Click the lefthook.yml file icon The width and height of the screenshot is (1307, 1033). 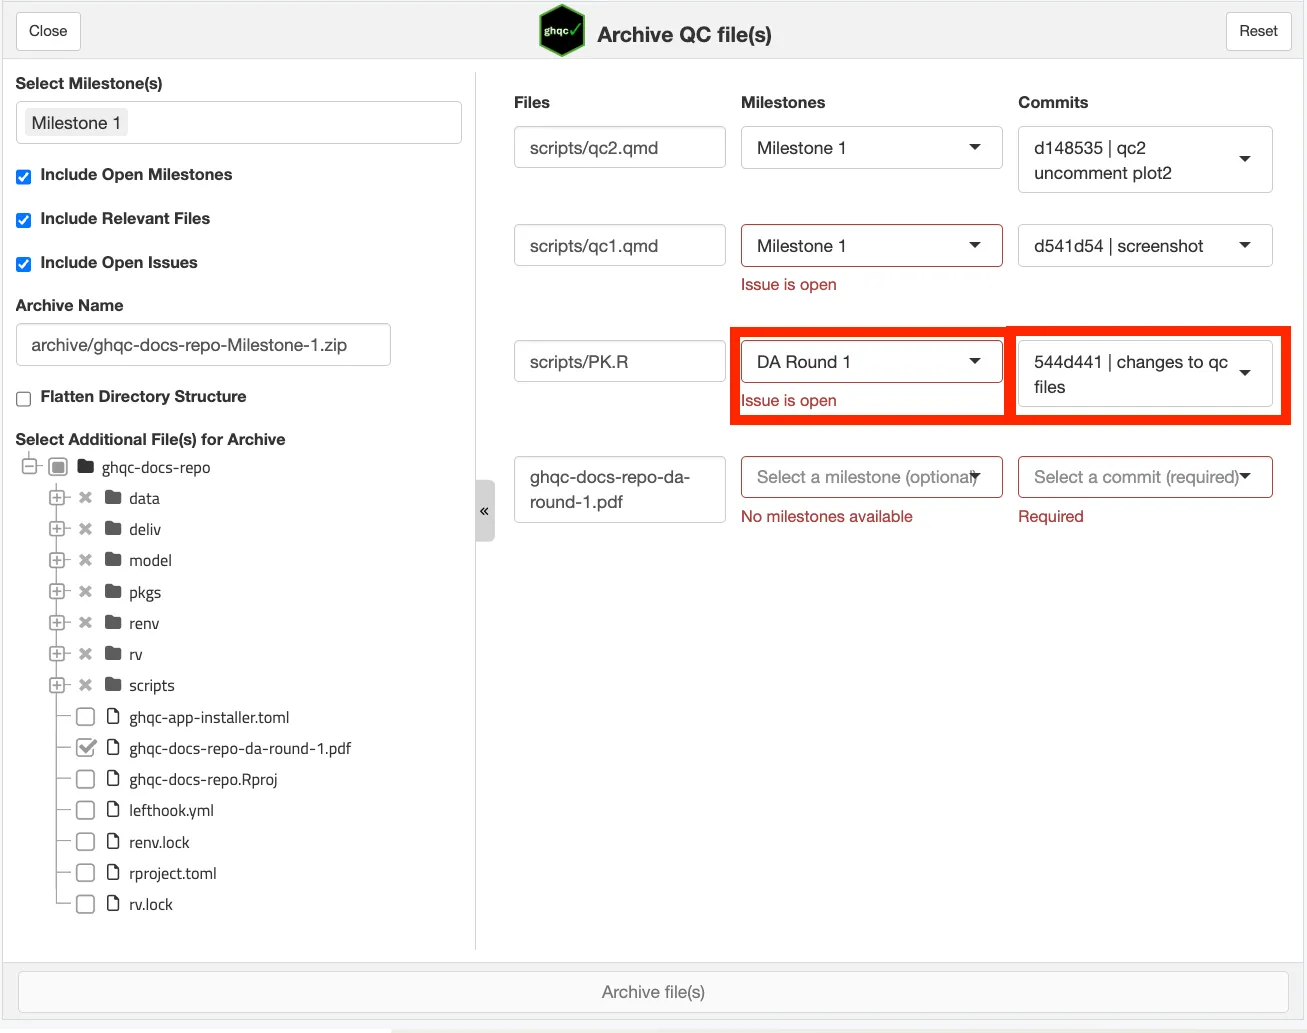pyautogui.click(x=113, y=810)
